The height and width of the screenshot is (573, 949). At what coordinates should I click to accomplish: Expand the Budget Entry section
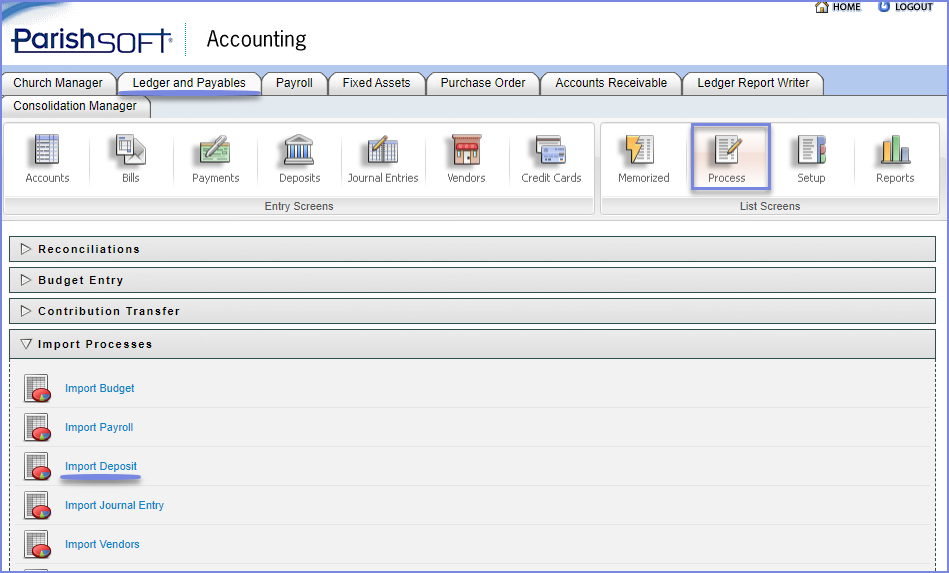tap(25, 280)
